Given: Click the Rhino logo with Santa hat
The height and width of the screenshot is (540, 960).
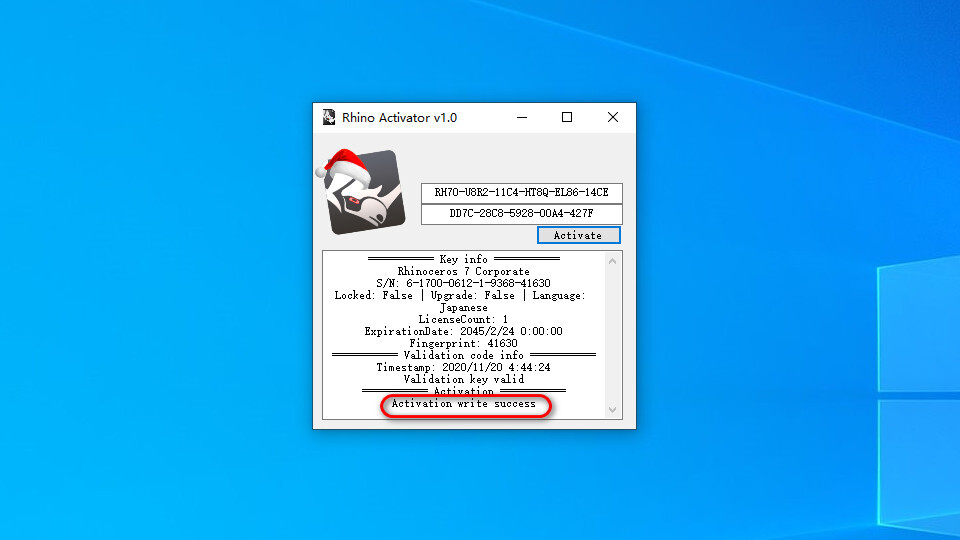Looking at the screenshot, I should (x=363, y=192).
